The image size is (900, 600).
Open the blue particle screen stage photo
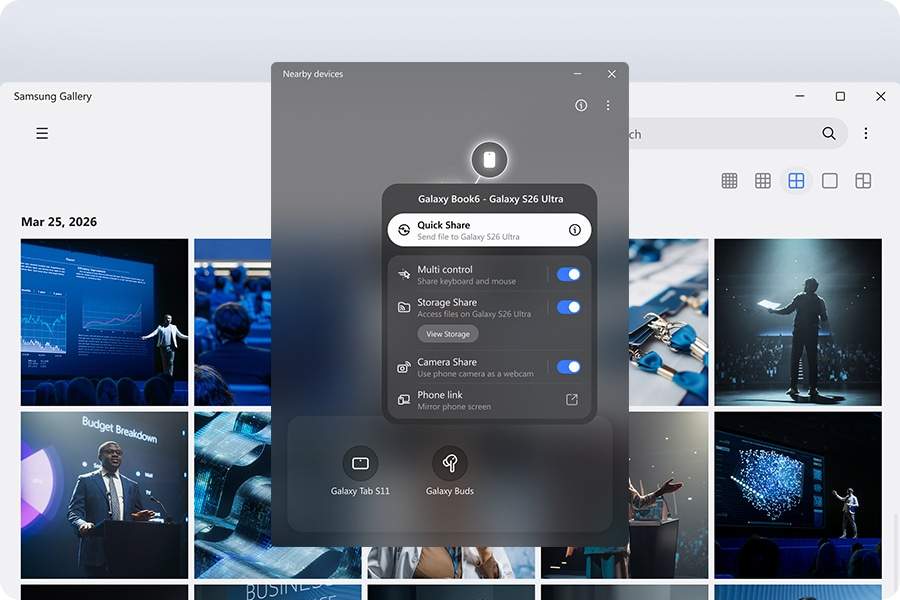798,495
